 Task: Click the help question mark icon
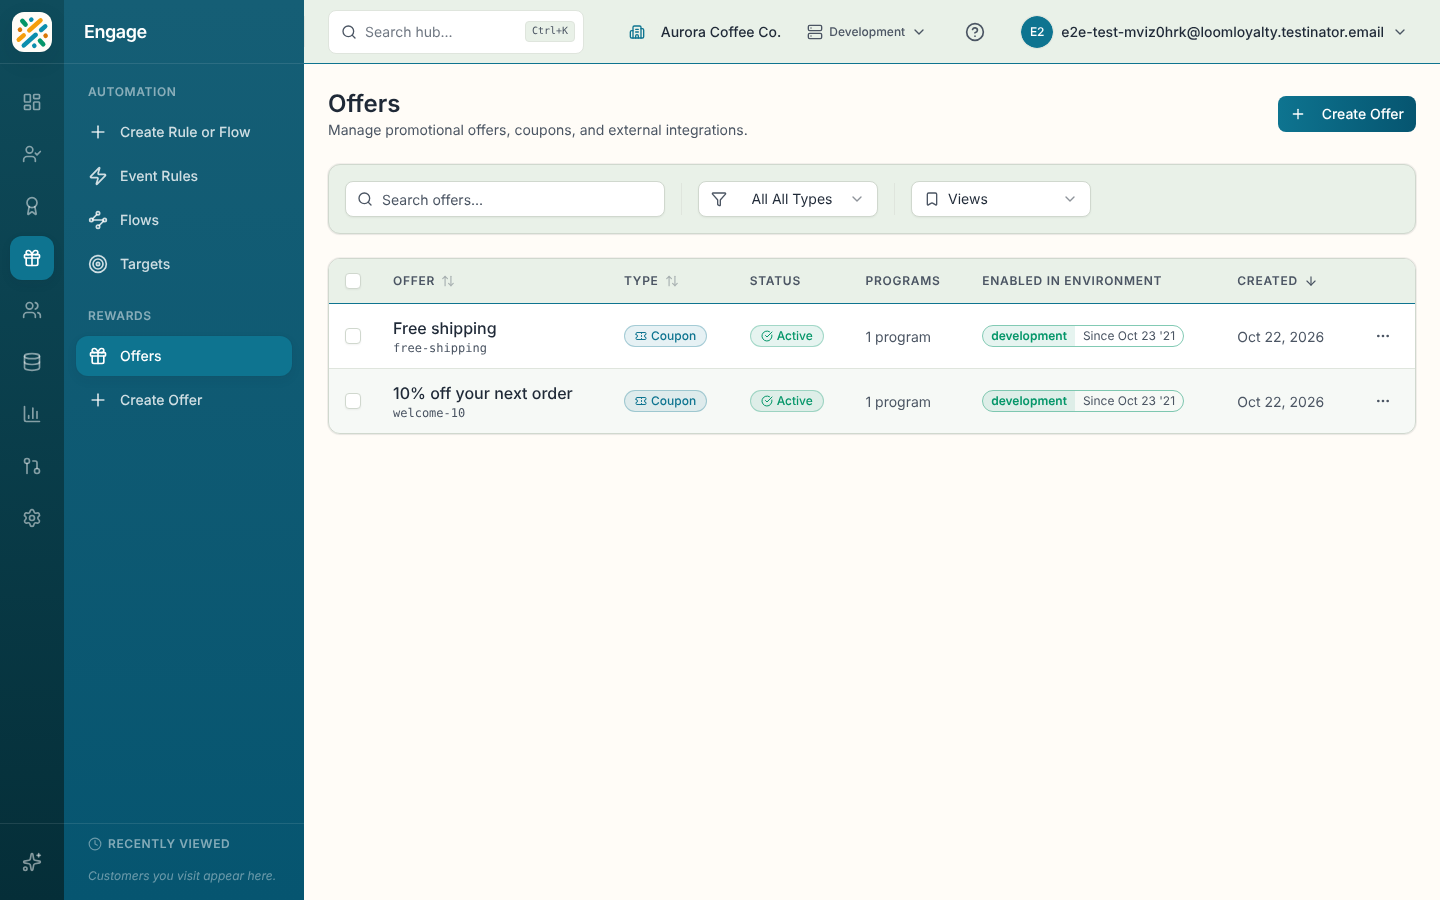(975, 32)
